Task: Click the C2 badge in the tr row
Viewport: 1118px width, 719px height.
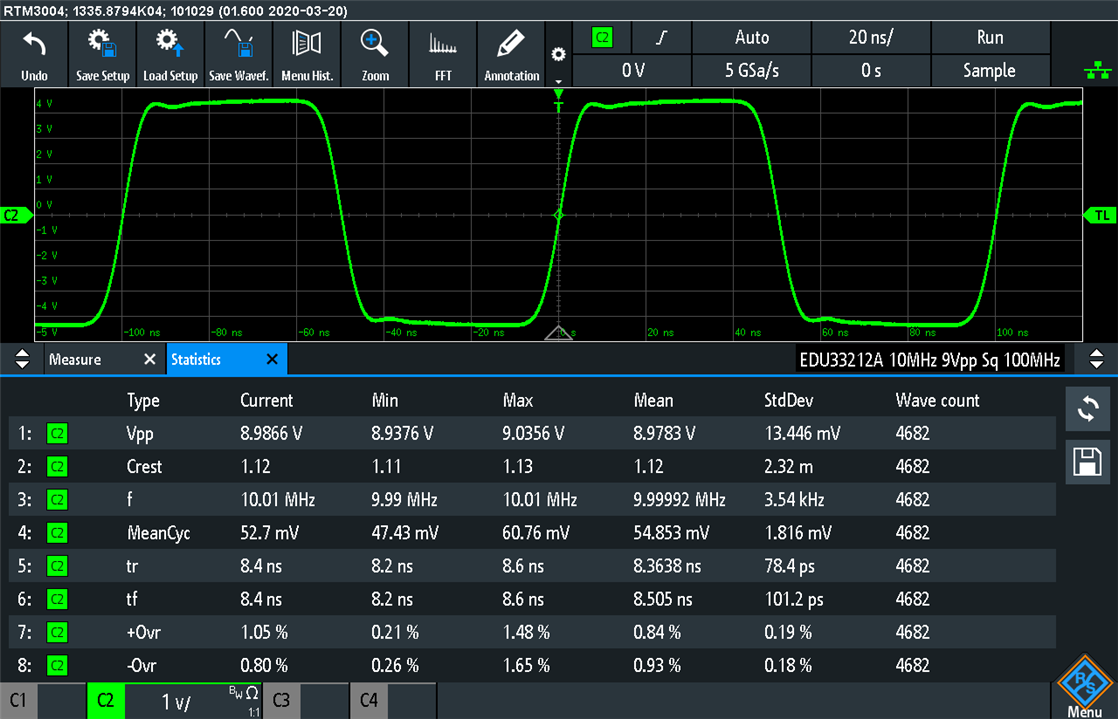Action: coord(57,566)
